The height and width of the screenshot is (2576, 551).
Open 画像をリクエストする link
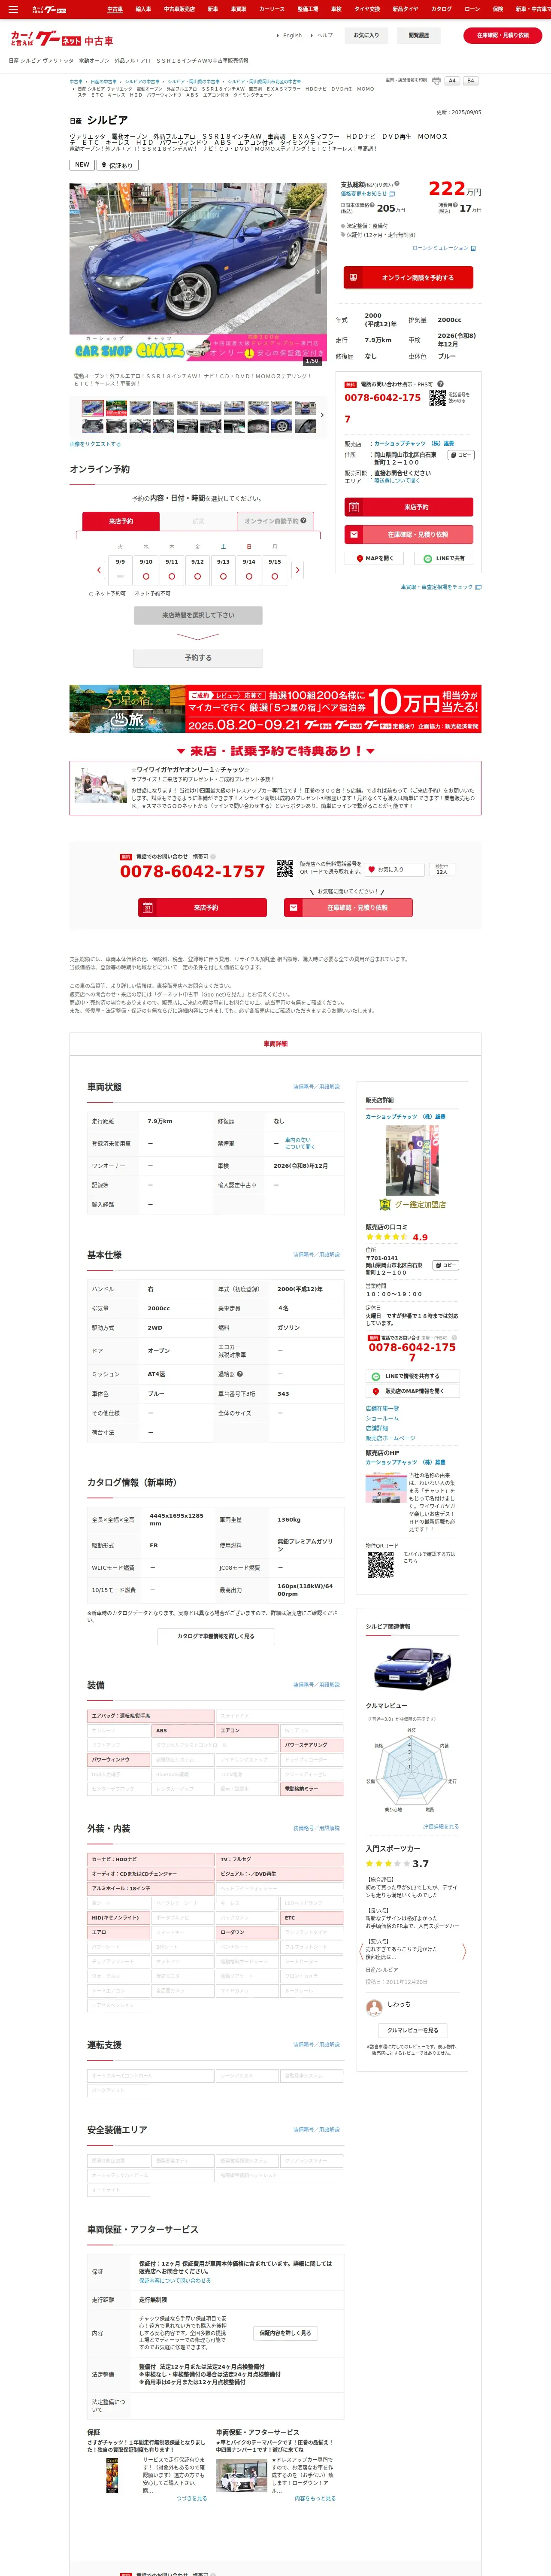[x=95, y=444]
